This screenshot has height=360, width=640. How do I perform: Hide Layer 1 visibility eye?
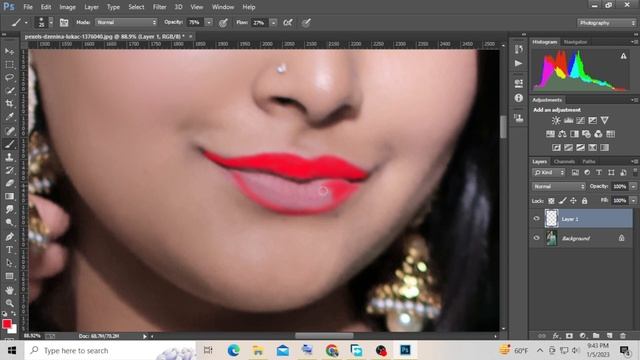(x=536, y=219)
